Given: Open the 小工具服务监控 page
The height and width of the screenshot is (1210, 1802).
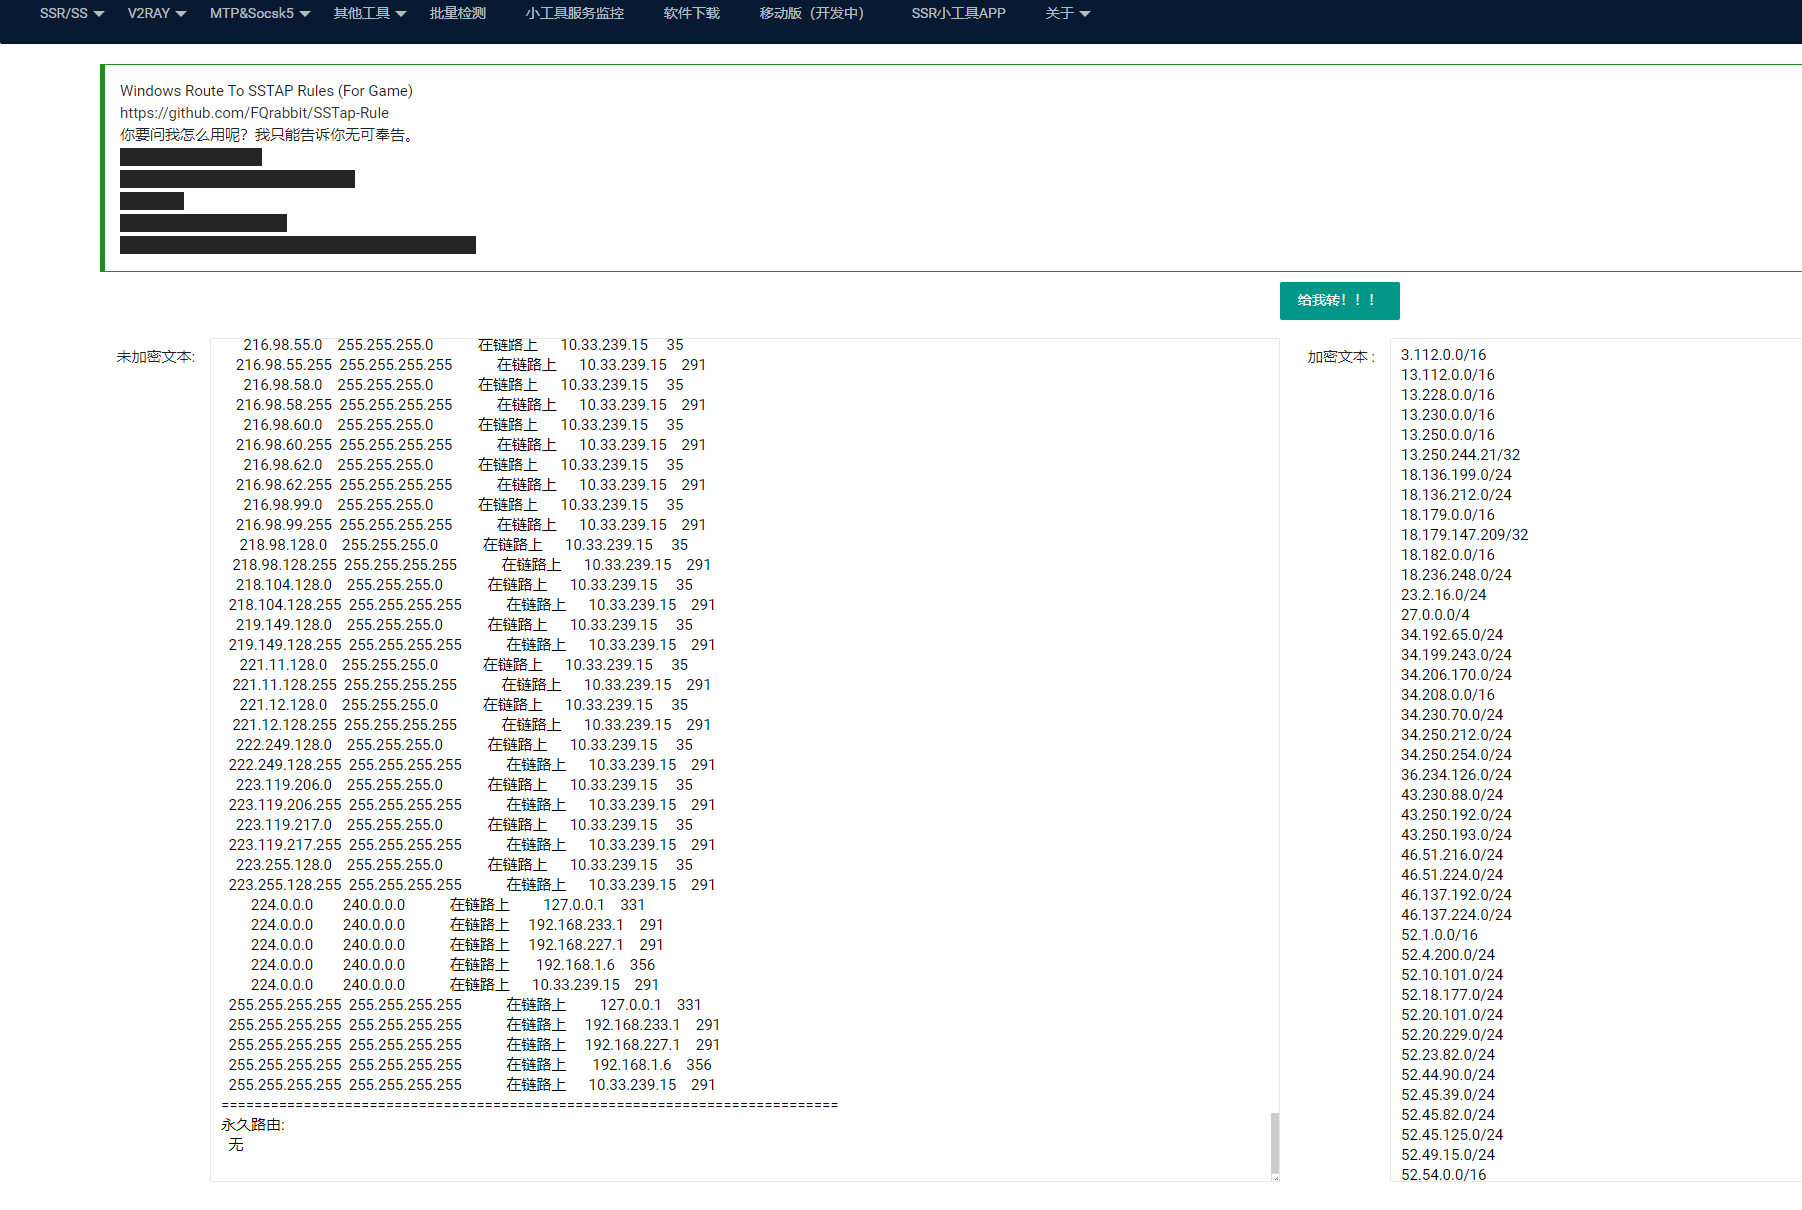Looking at the screenshot, I should (x=573, y=13).
